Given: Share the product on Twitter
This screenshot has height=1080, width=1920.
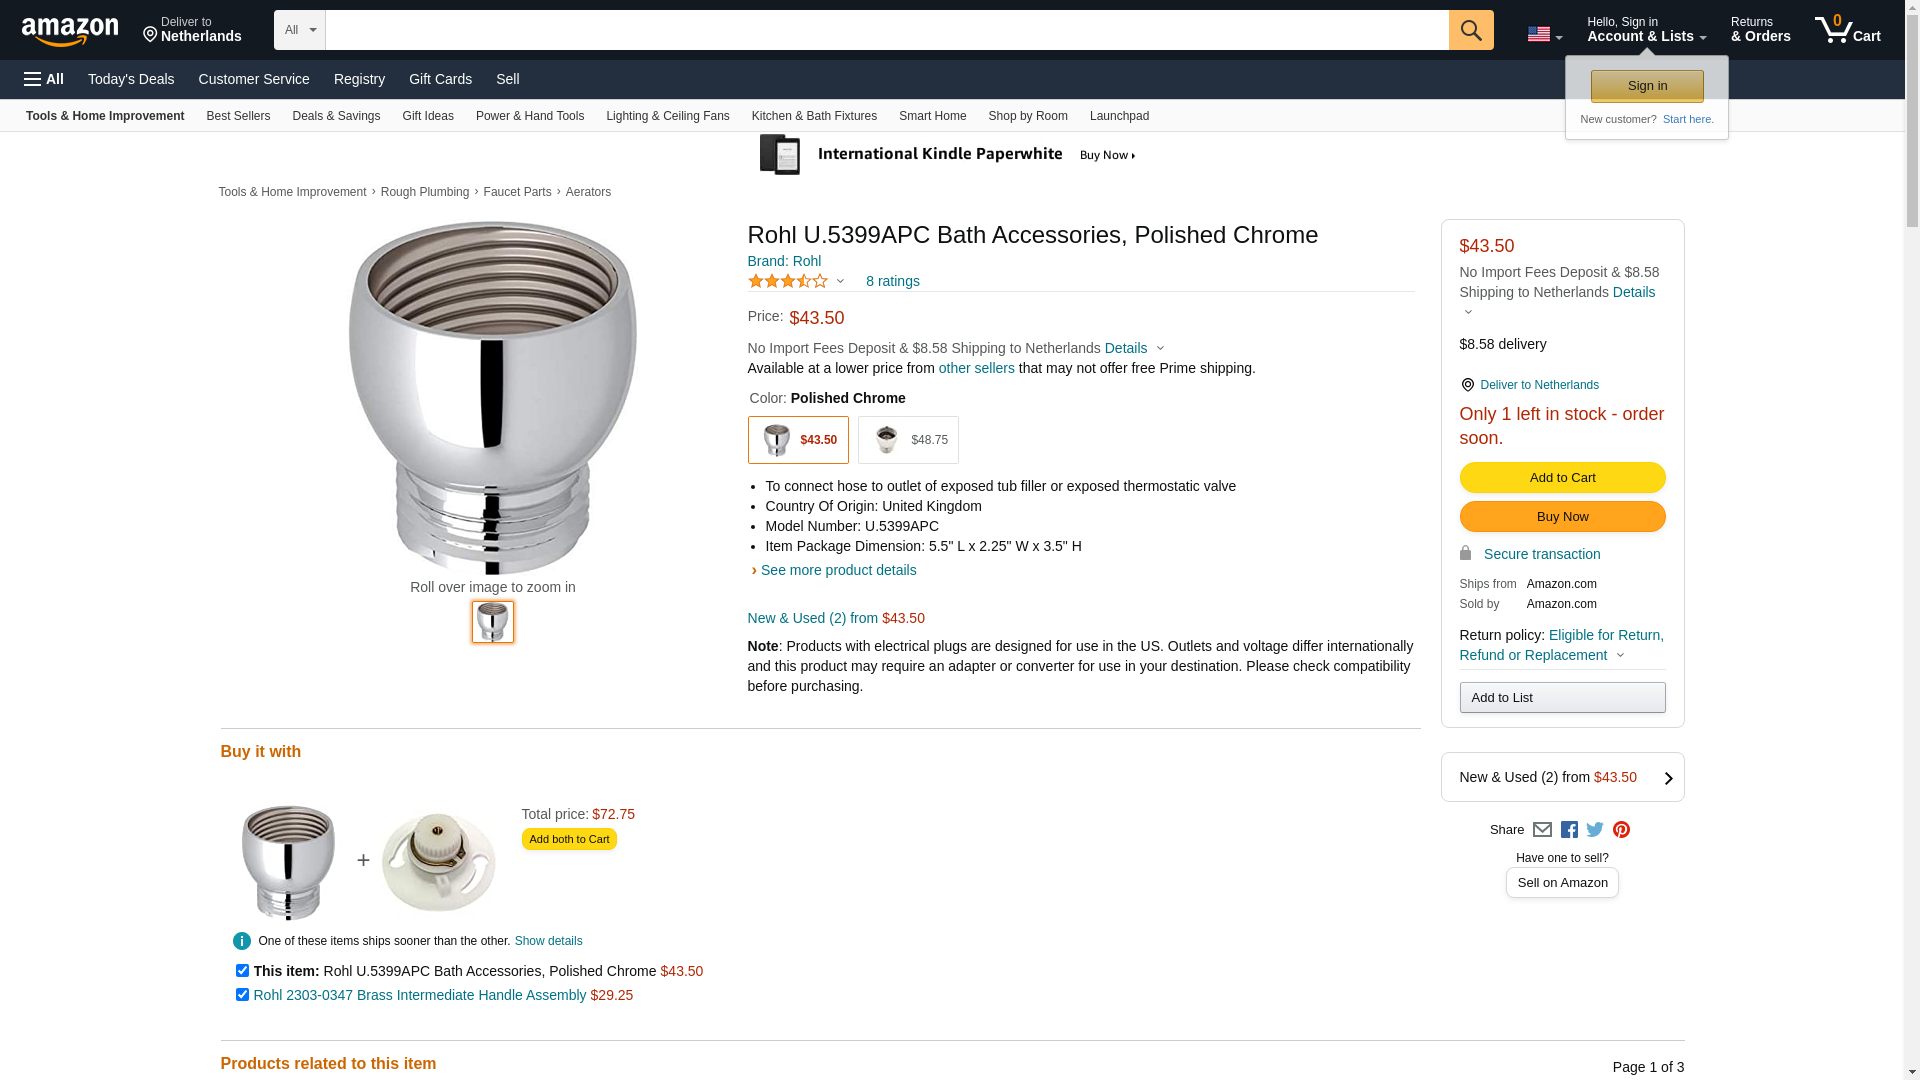Looking at the screenshot, I should point(1595,830).
